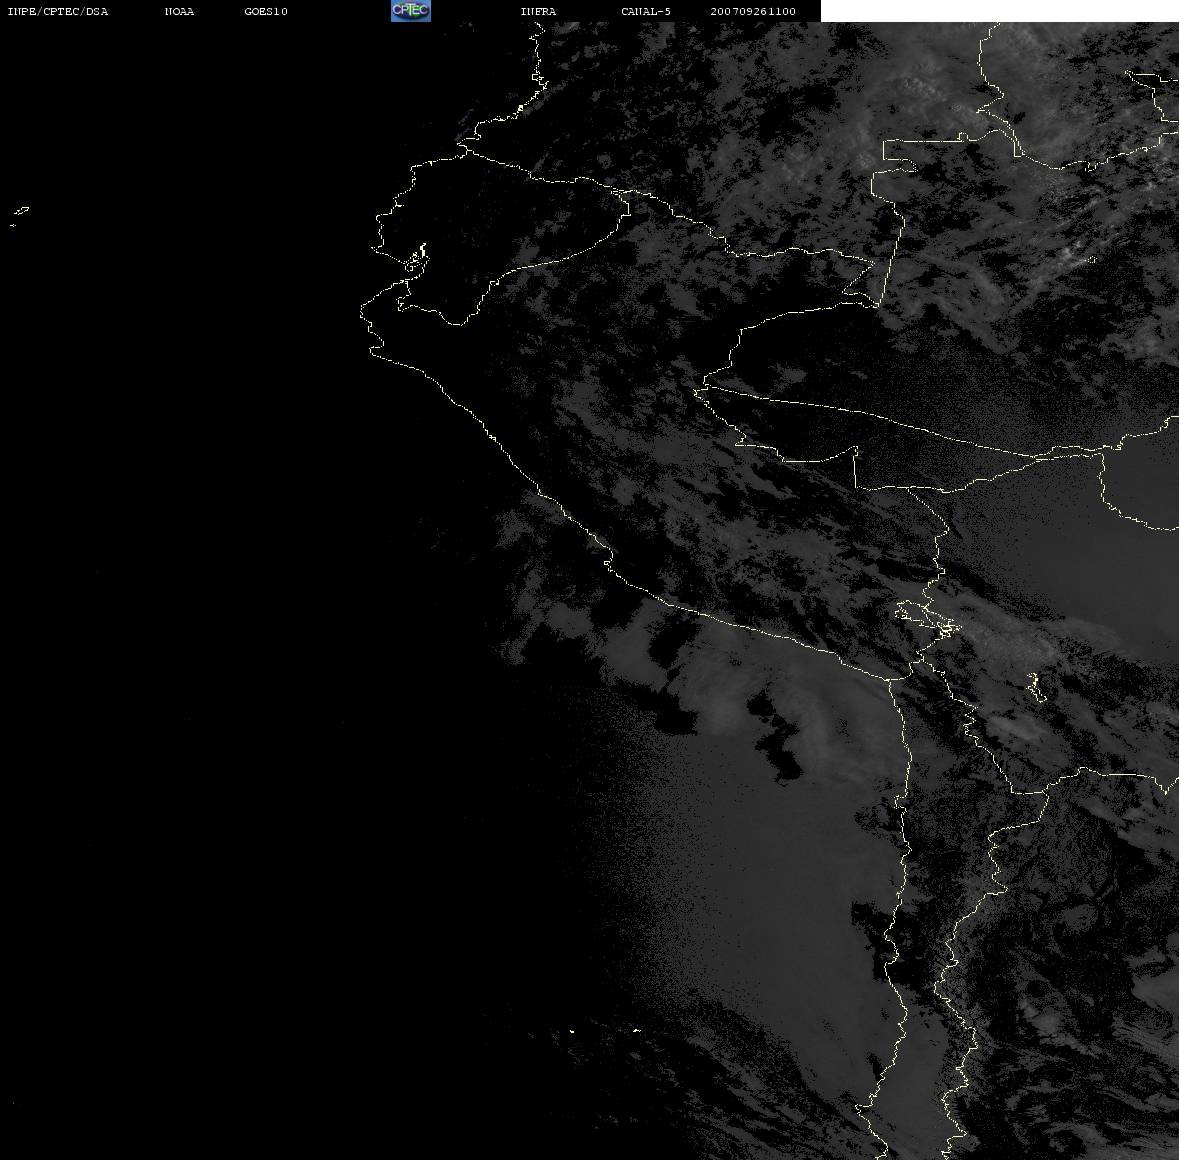Click the INFRA label in the header

click(538, 11)
